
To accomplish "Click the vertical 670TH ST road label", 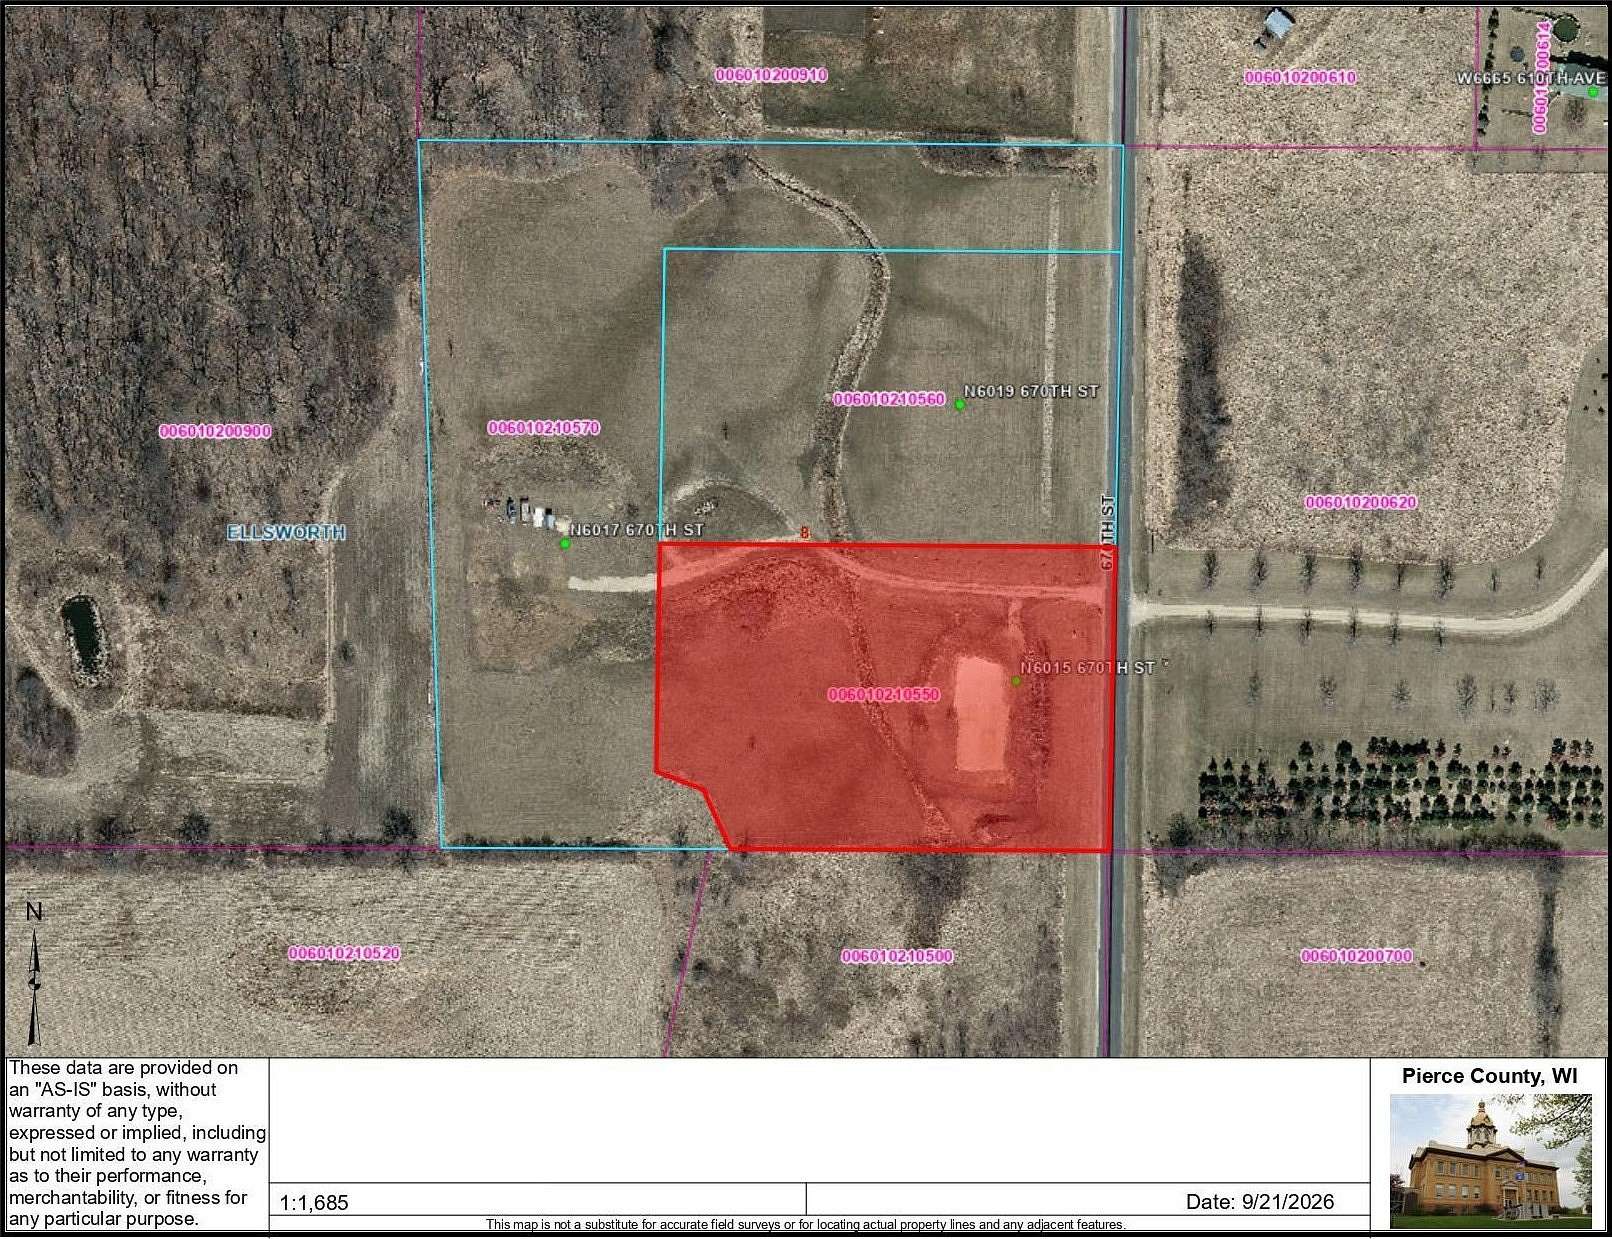I will coord(1108,532).
